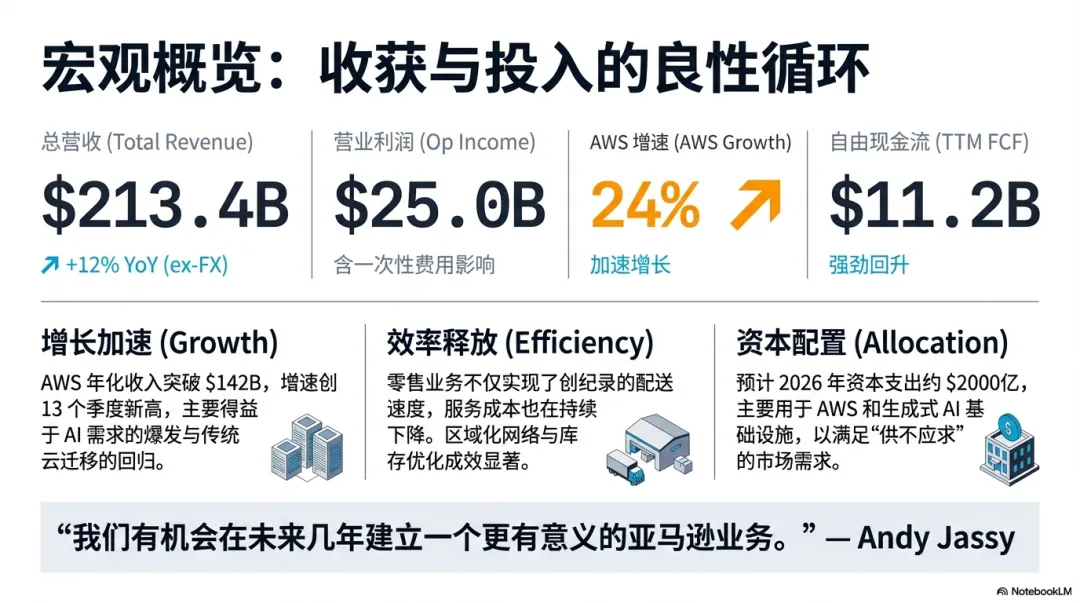1080x603 pixels.
Task: Click the +12% YoY (ex-FX) text
Action: (x=147, y=265)
